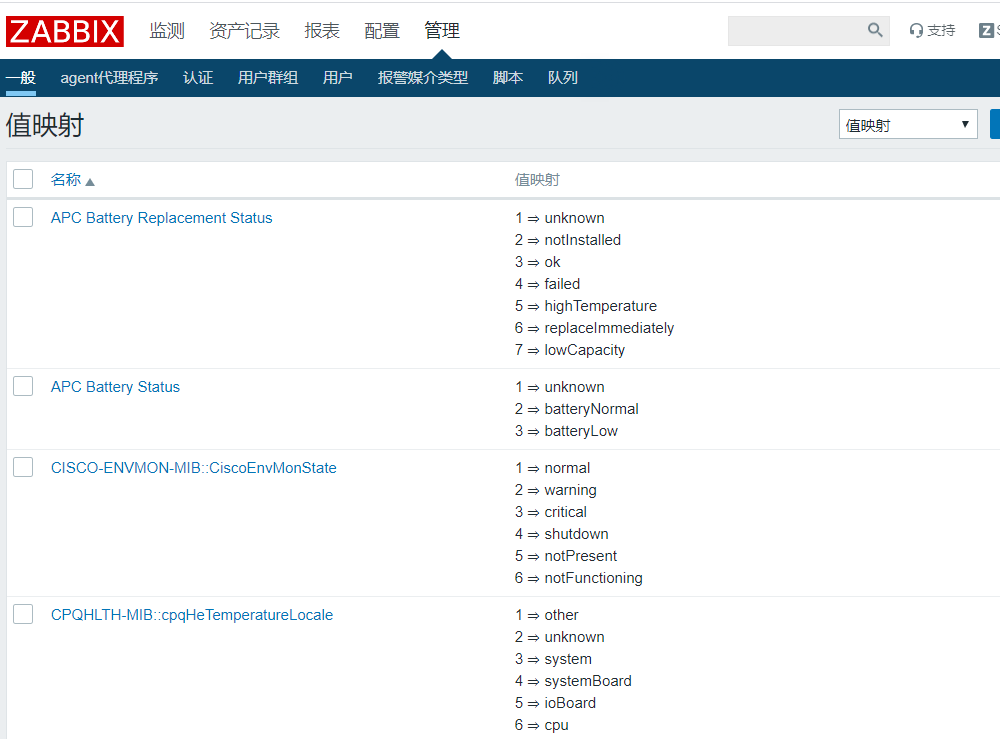The image size is (1000, 739).
Task: Click the ZABBIX logo
Action: [64, 31]
